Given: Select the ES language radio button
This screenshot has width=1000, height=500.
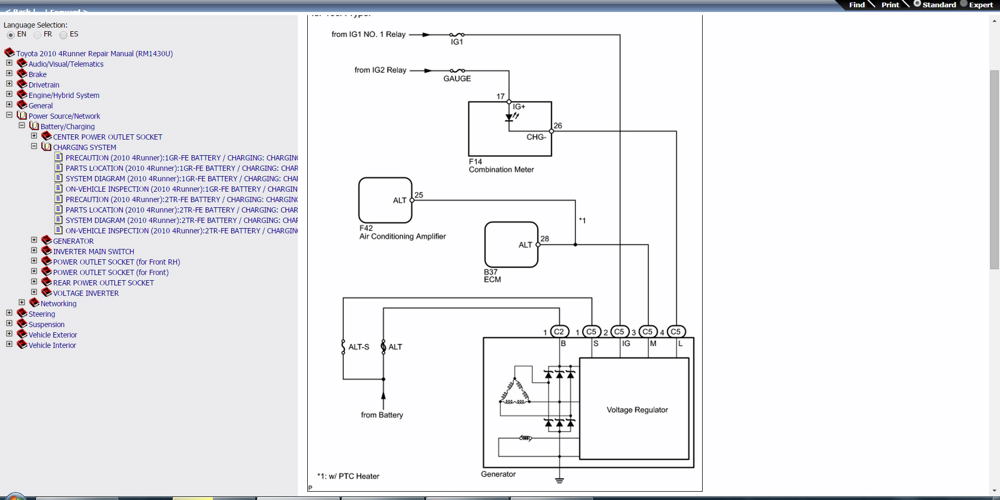Looking at the screenshot, I should 63,34.
